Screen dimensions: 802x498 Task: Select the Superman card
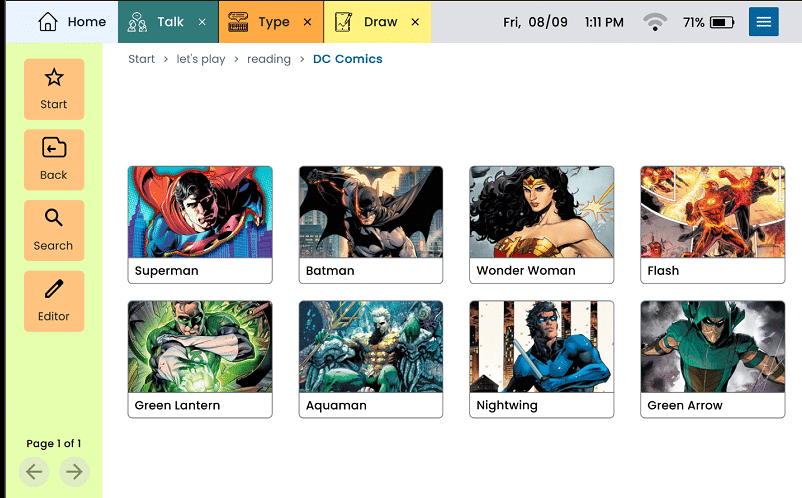200,225
